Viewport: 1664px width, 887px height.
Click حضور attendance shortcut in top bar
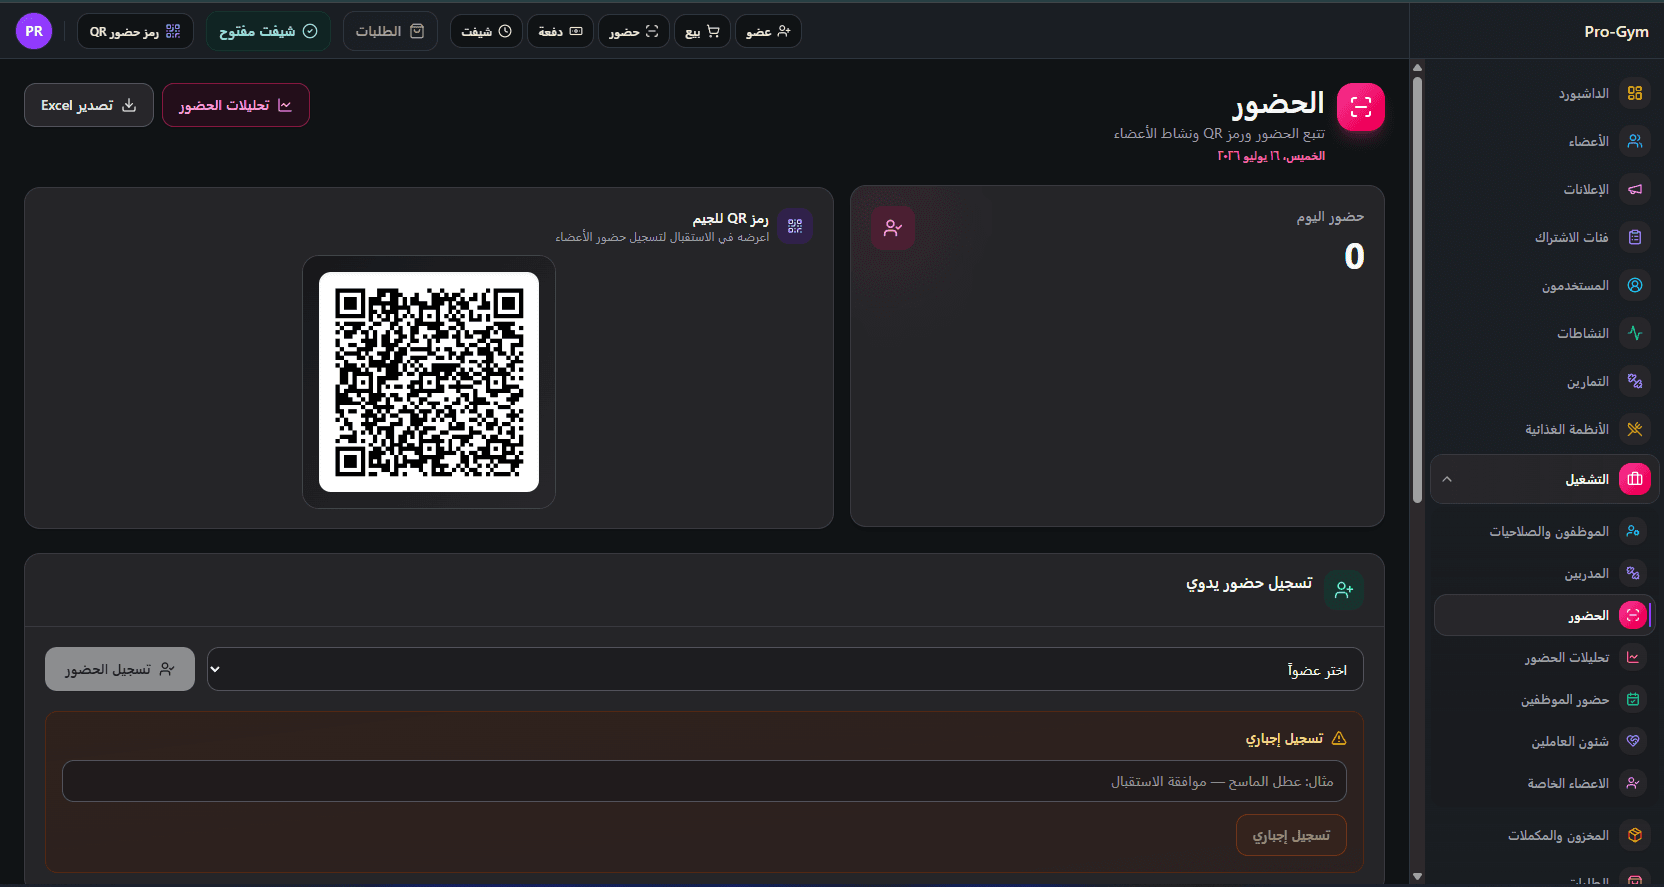tap(634, 31)
